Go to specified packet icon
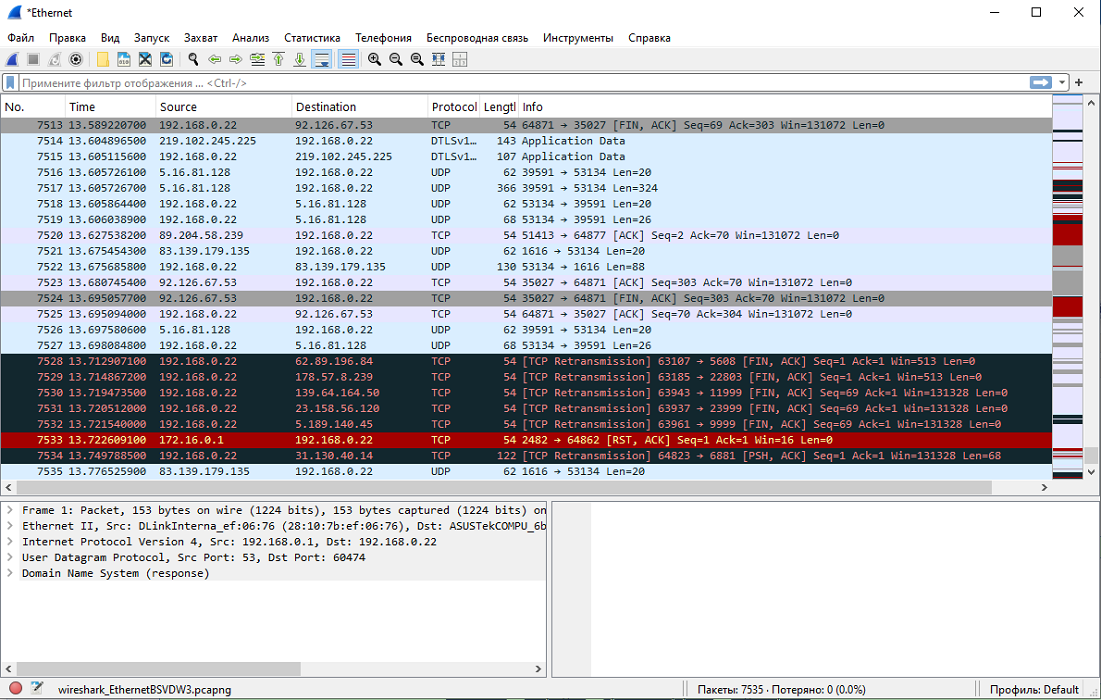Image resolution: width=1101 pixels, height=700 pixels. [x=258, y=60]
